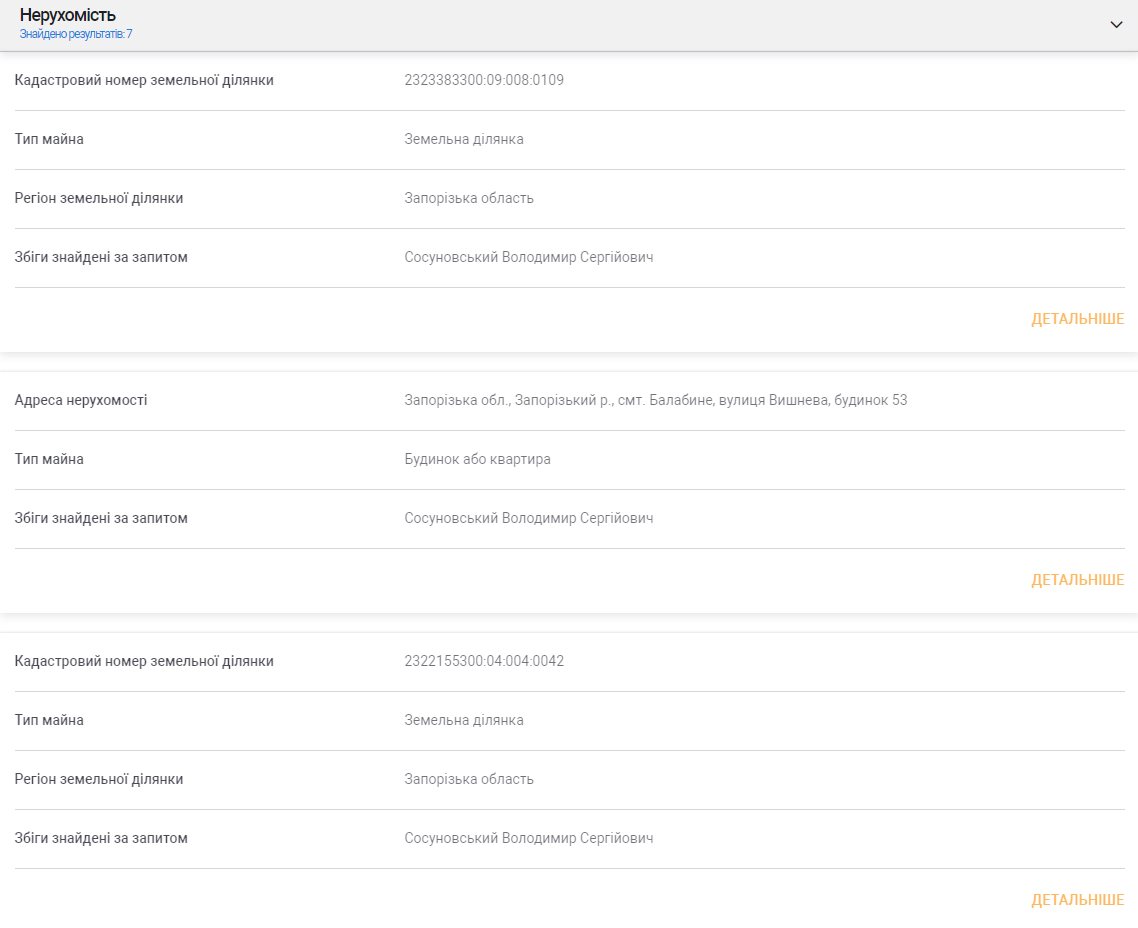Viewport: 1138px width, 928px height.
Task: Open ДЕТАЛЬНІШЕ for parcel 2323383300:09:008:0109
Action: pyautogui.click(x=1077, y=319)
